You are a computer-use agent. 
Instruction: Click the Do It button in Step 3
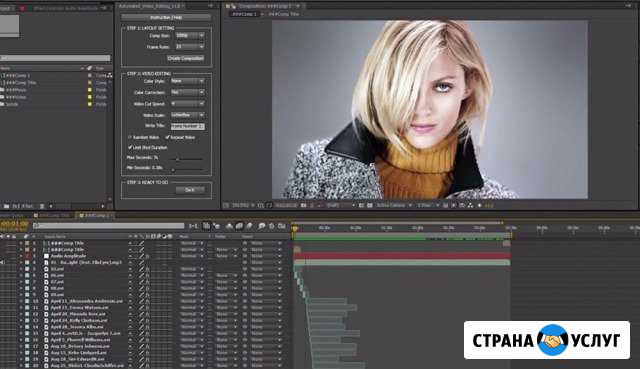click(190, 190)
